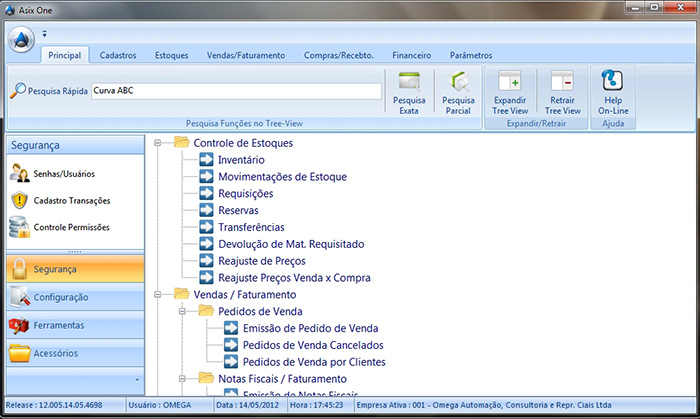Click the Pesquisa Rápida search field
The image size is (700, 419).
tap(236, 91)
